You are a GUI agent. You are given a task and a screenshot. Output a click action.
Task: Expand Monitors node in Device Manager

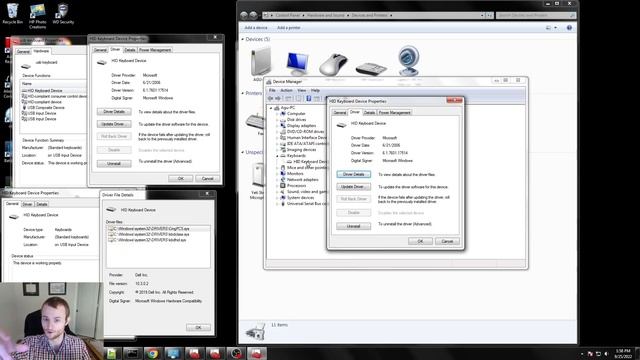(277, 174)
